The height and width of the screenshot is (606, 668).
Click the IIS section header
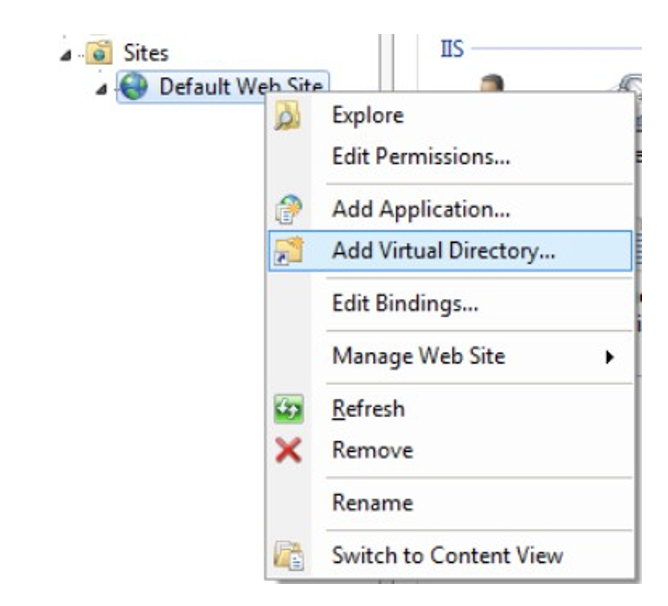(x=452, y=49)
